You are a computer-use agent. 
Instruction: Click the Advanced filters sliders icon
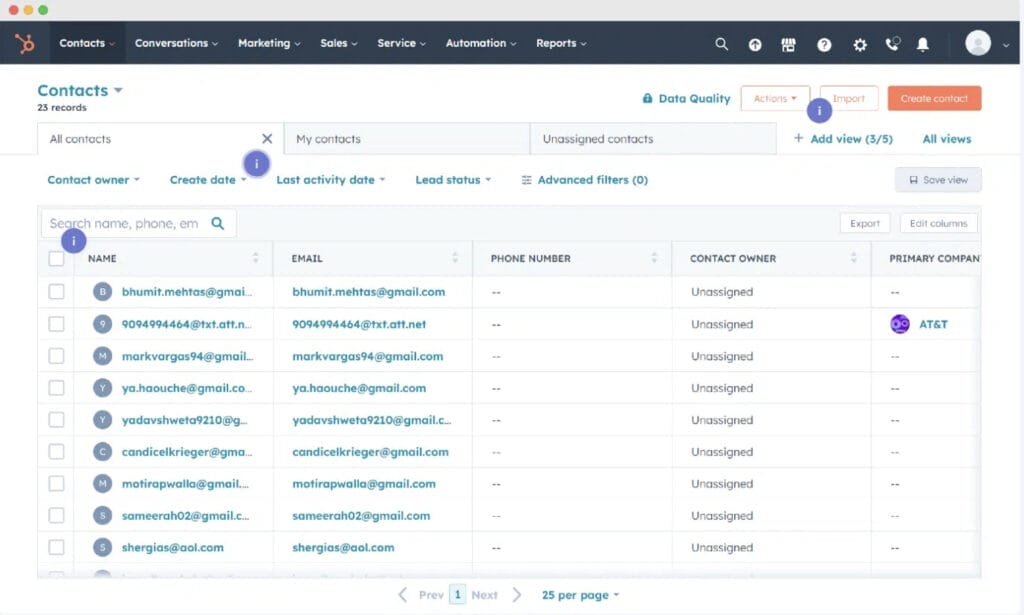point(526,180)
